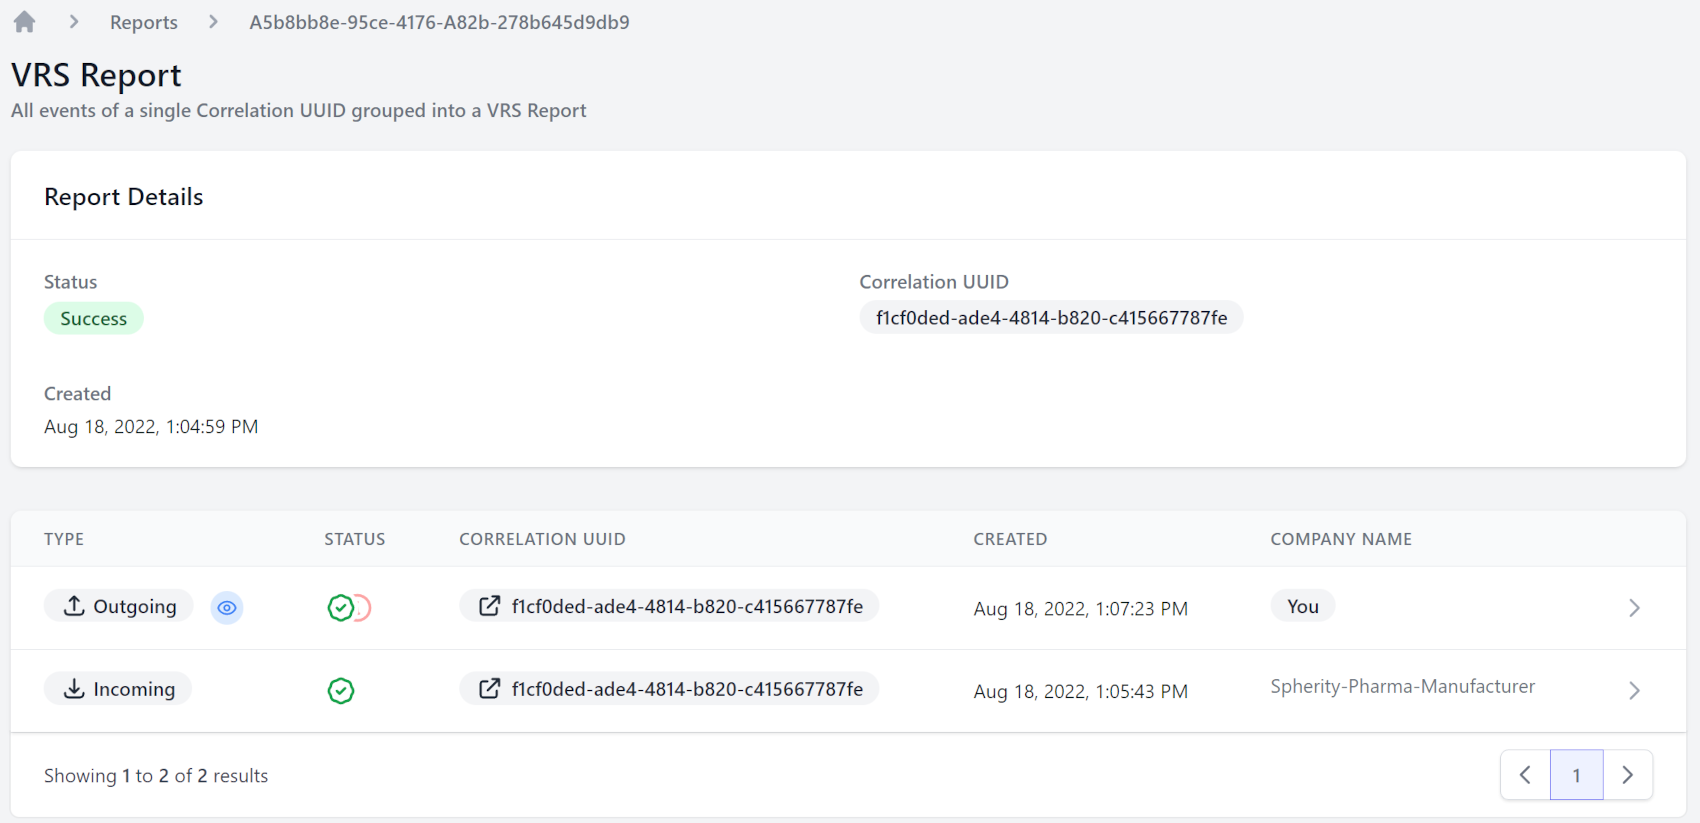Click the Success status badge
Viewport: 1700px width, 823px height.
[x=94, y=319]
